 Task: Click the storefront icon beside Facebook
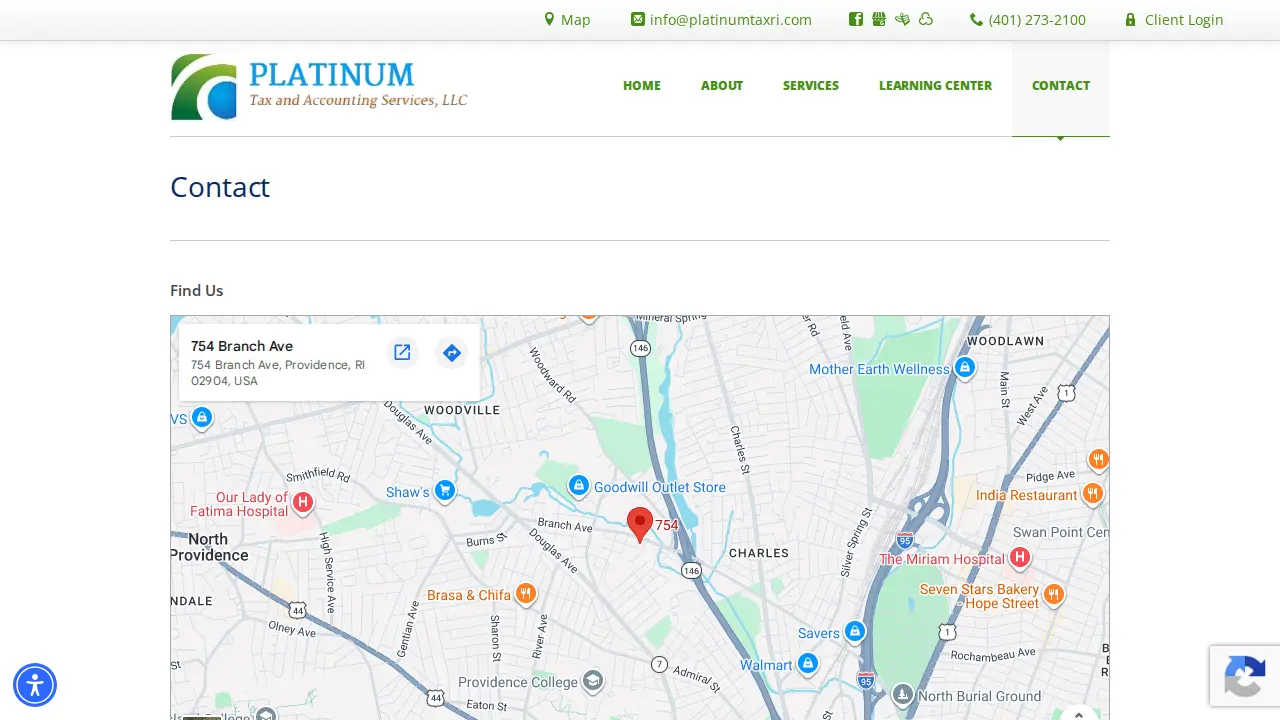(x=879, y=19)
